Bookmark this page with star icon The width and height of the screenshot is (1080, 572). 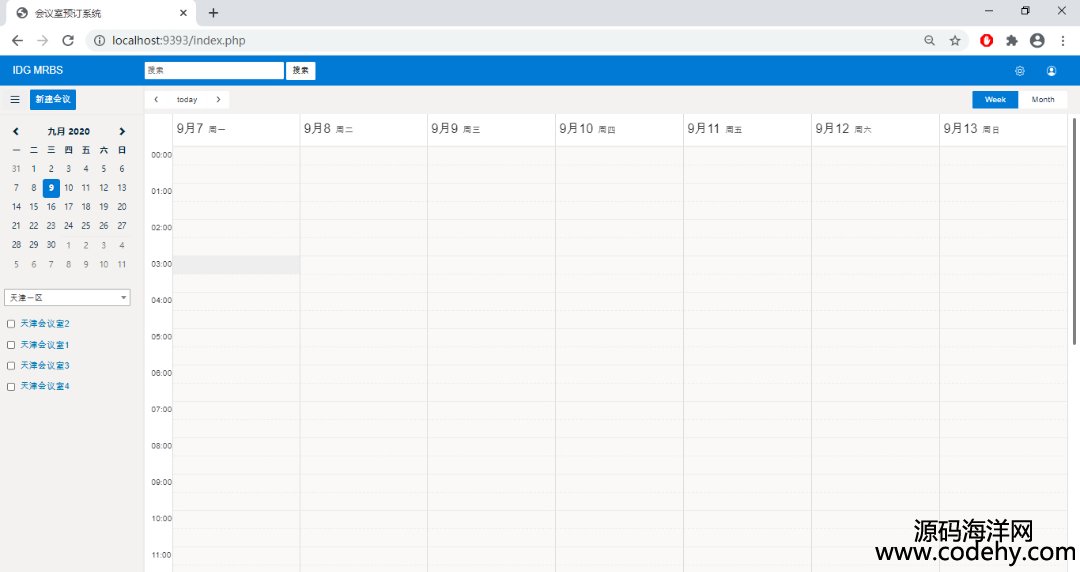955,41
